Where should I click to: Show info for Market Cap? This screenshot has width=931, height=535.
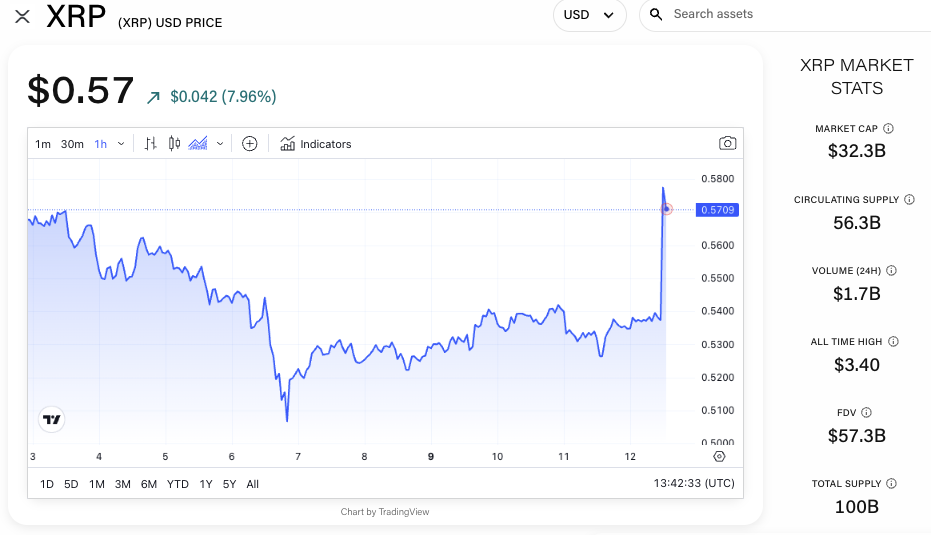tap(888, 129)
